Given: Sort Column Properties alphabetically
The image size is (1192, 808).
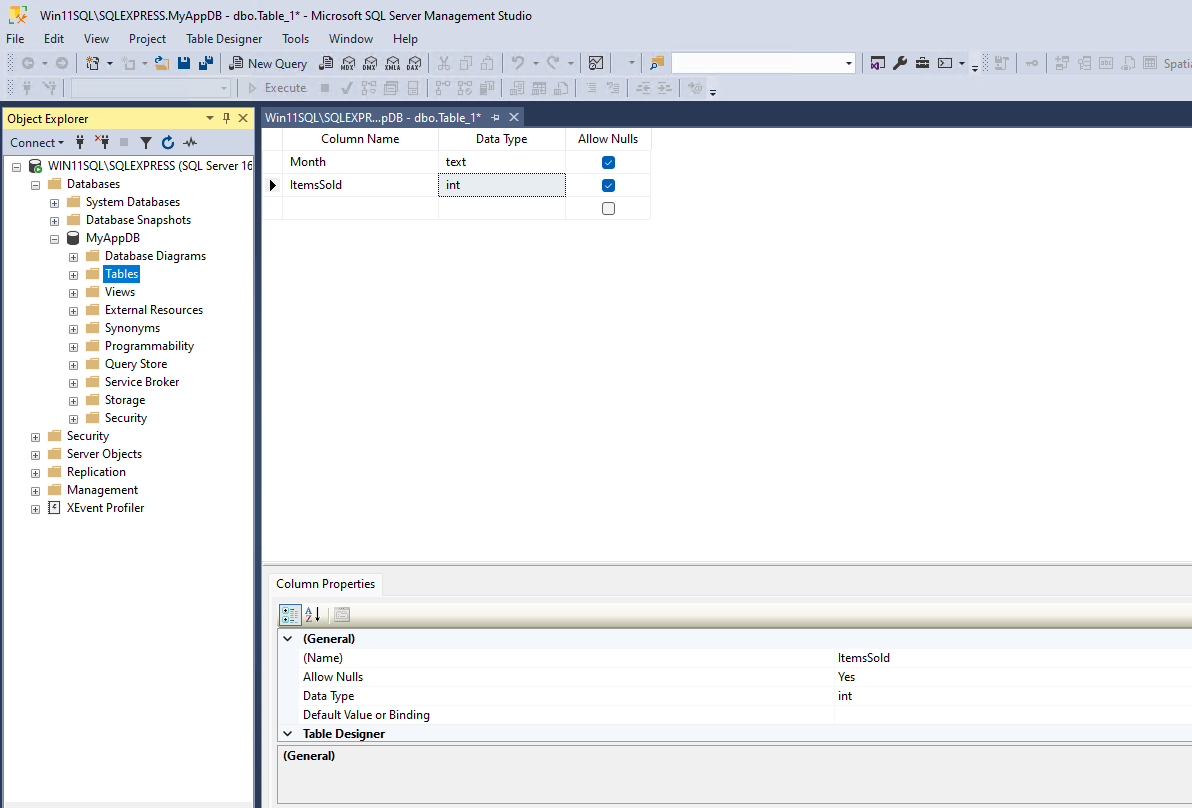Looking at the screenshot, I should [x=312, y=614].
